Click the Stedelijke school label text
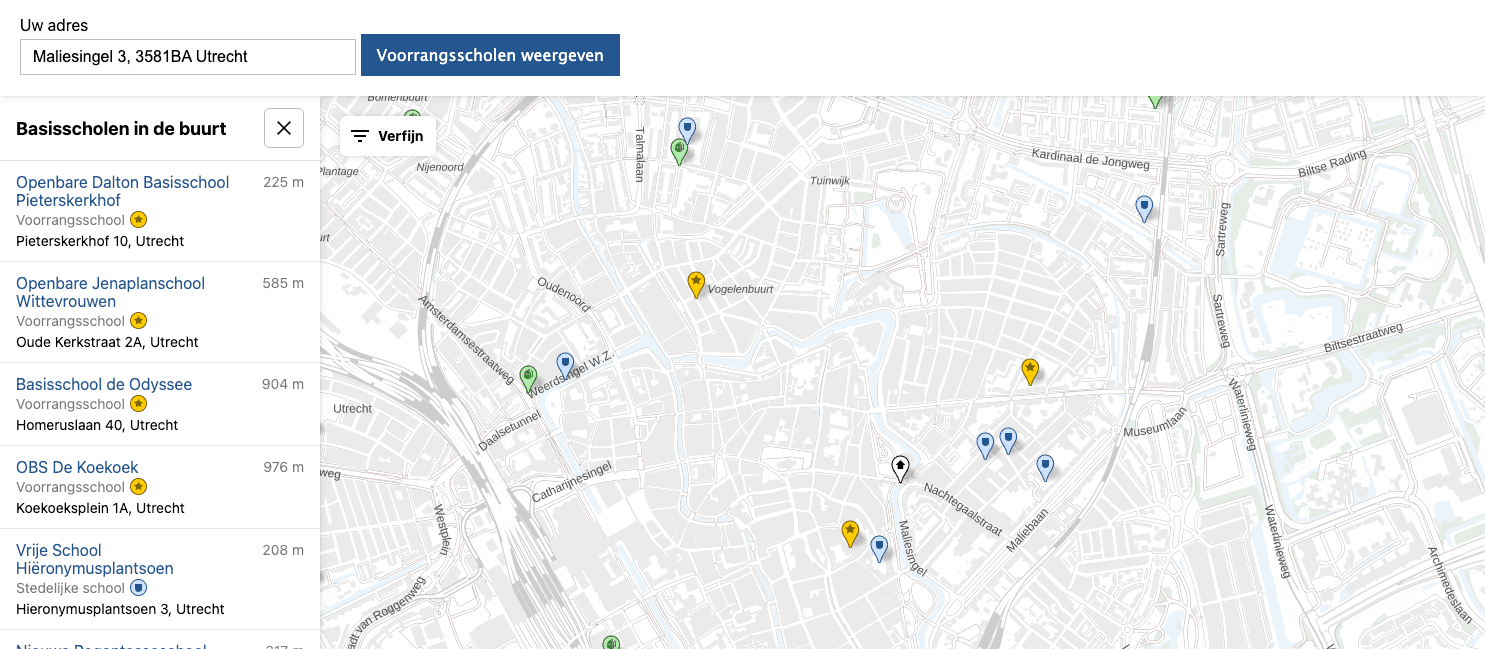 (x=70, y=588)
